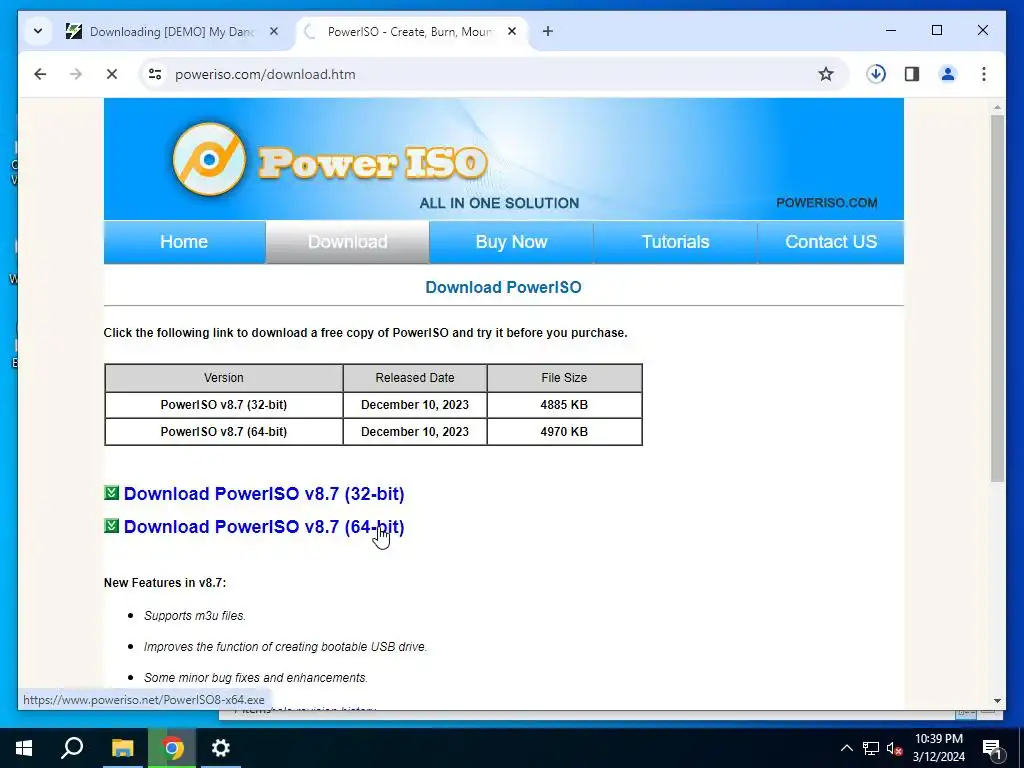The height and width of the screenshot is (768, 1024).
Task: Click the Supports m3u files bullet
Action: pos(195,616)
